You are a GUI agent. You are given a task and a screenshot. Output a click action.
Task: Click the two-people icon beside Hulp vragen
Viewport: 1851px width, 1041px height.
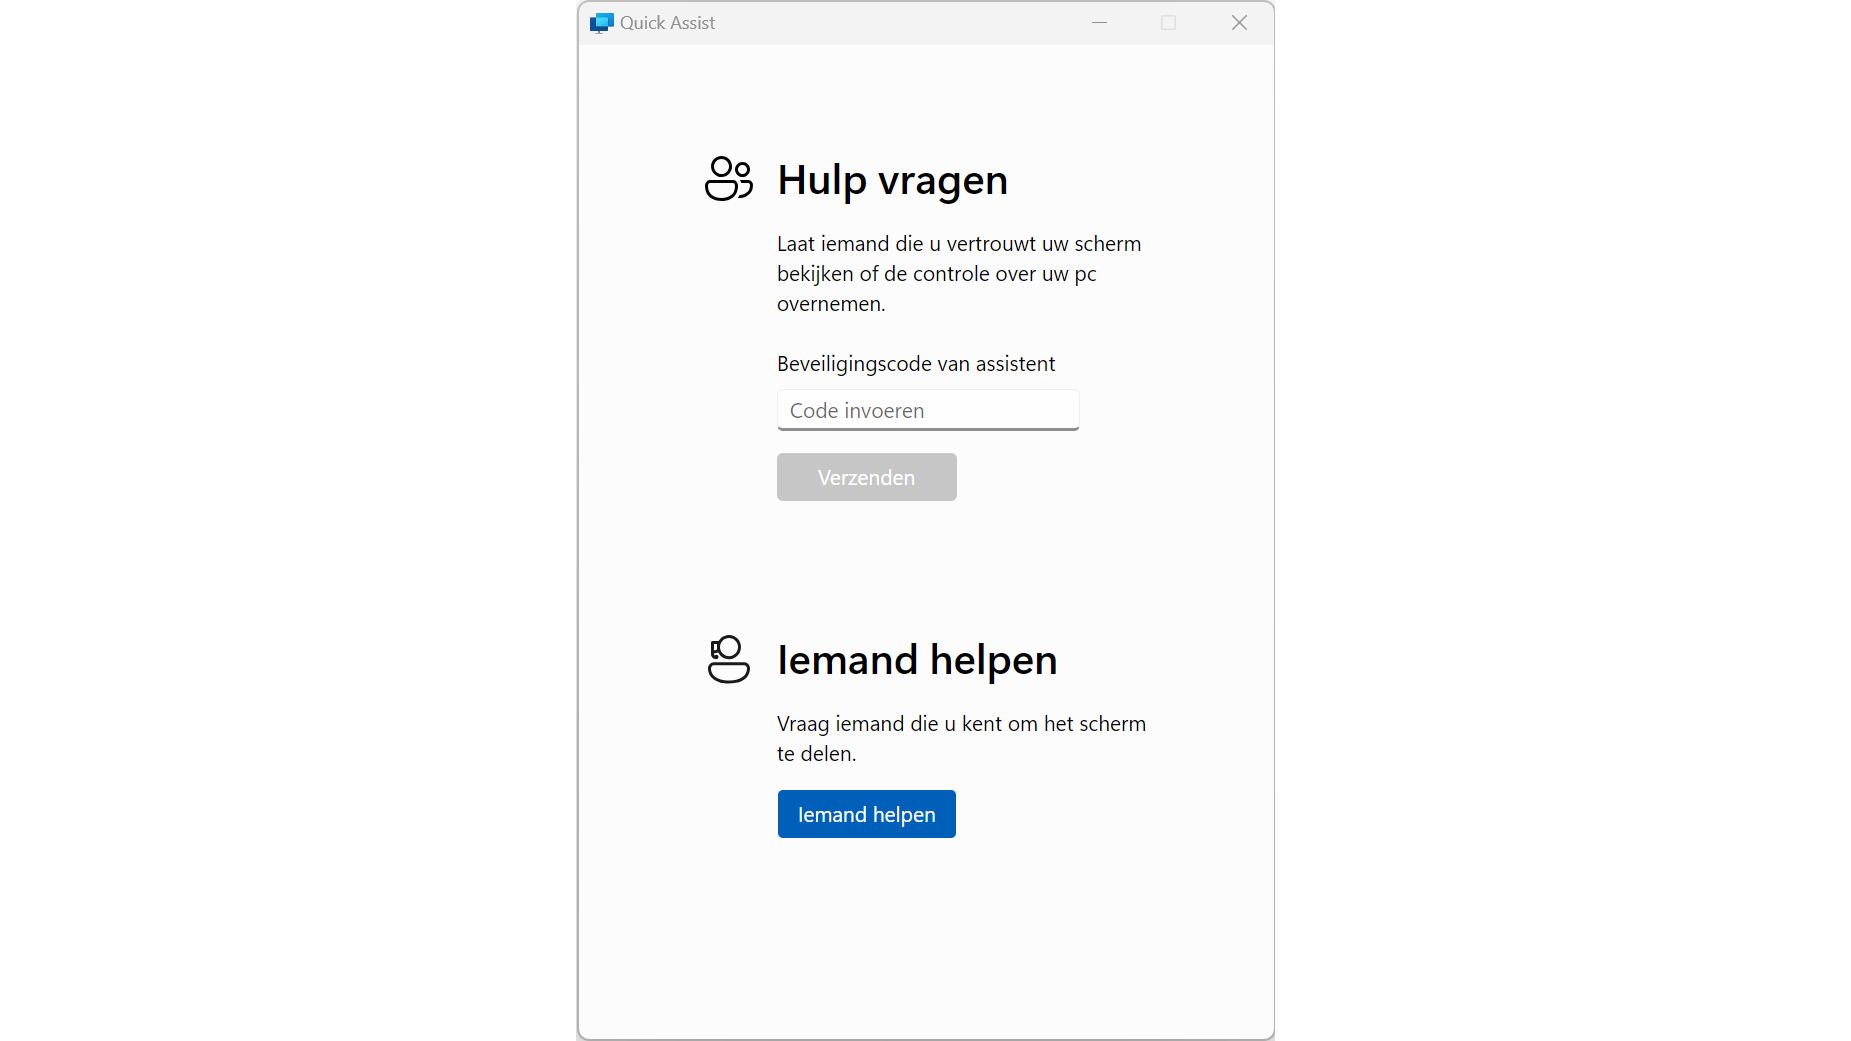tap(729, 179)
